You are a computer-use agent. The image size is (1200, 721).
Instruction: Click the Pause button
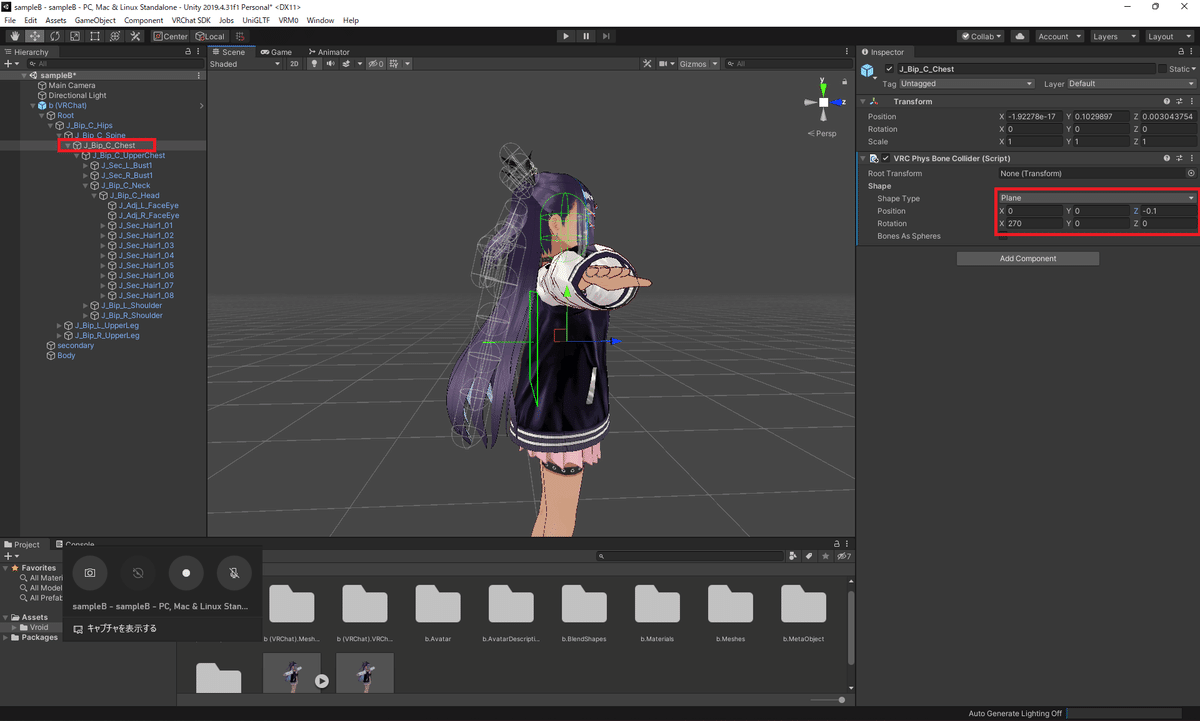586,36
